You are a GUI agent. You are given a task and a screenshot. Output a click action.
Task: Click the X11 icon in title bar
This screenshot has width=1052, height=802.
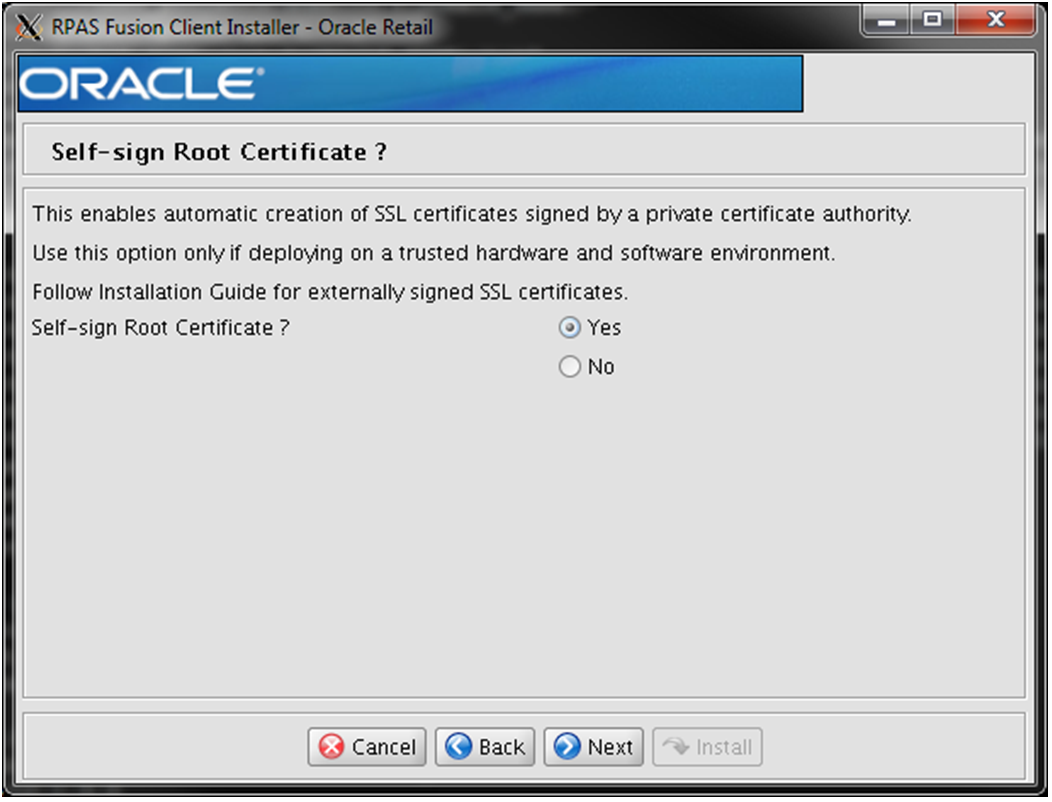[28, 28]
